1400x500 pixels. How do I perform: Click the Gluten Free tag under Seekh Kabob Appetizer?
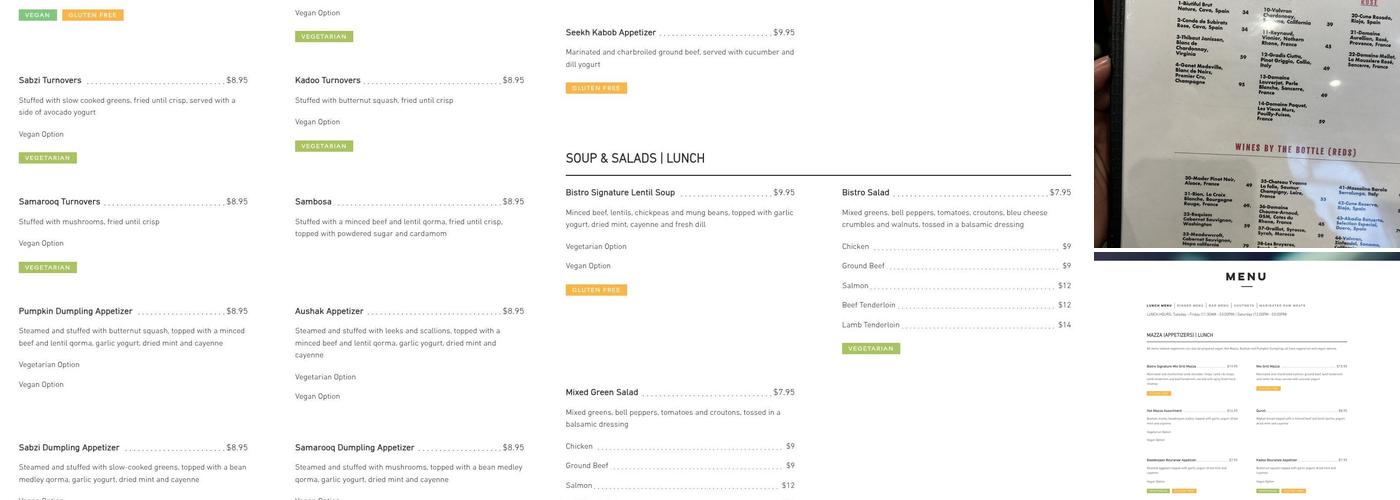pos(596,88)
